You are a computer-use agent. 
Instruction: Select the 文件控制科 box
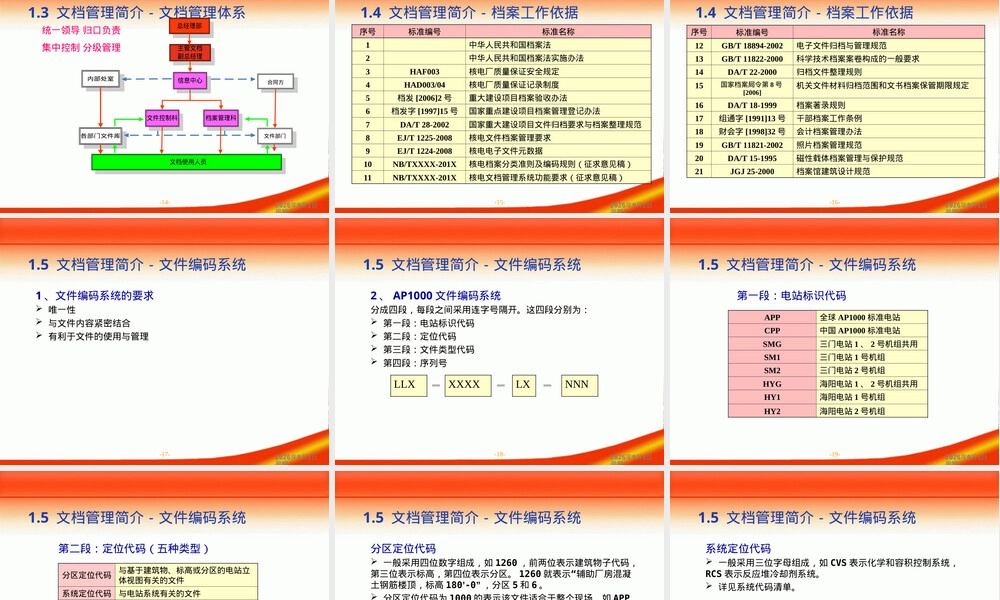tap(162, 118)
